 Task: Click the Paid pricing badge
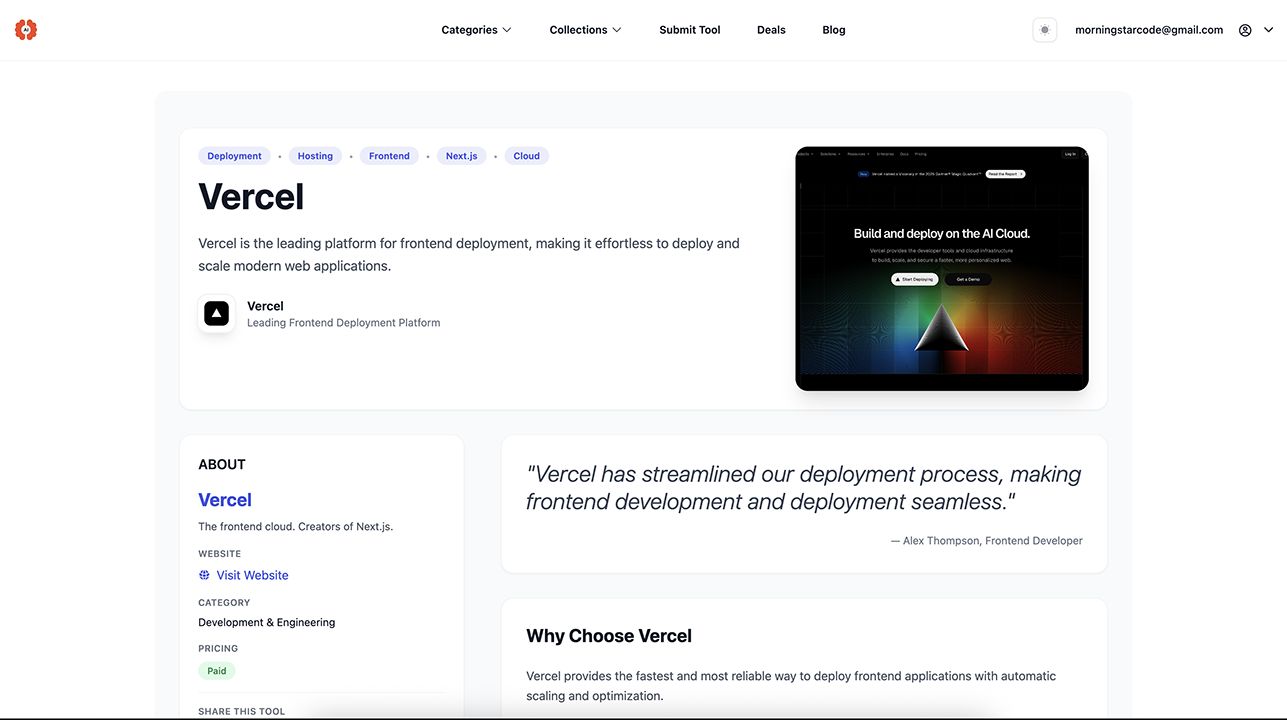coord(217,671)
